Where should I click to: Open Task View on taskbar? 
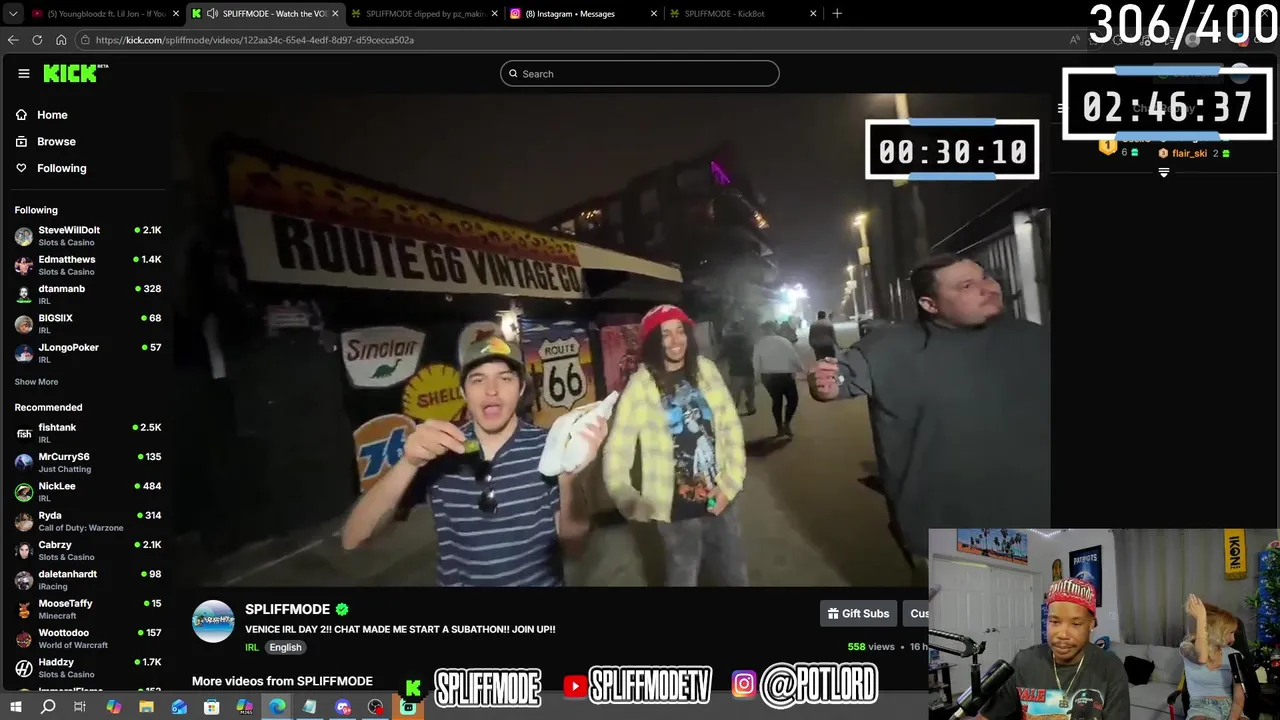(x=80, y=707)
